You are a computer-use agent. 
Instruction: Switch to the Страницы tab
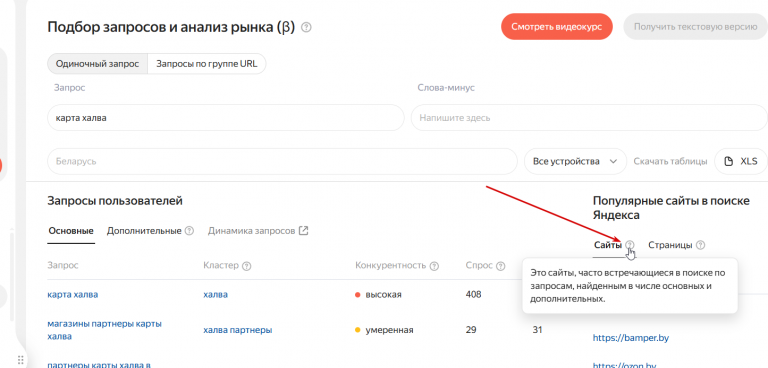coord(670,245)
